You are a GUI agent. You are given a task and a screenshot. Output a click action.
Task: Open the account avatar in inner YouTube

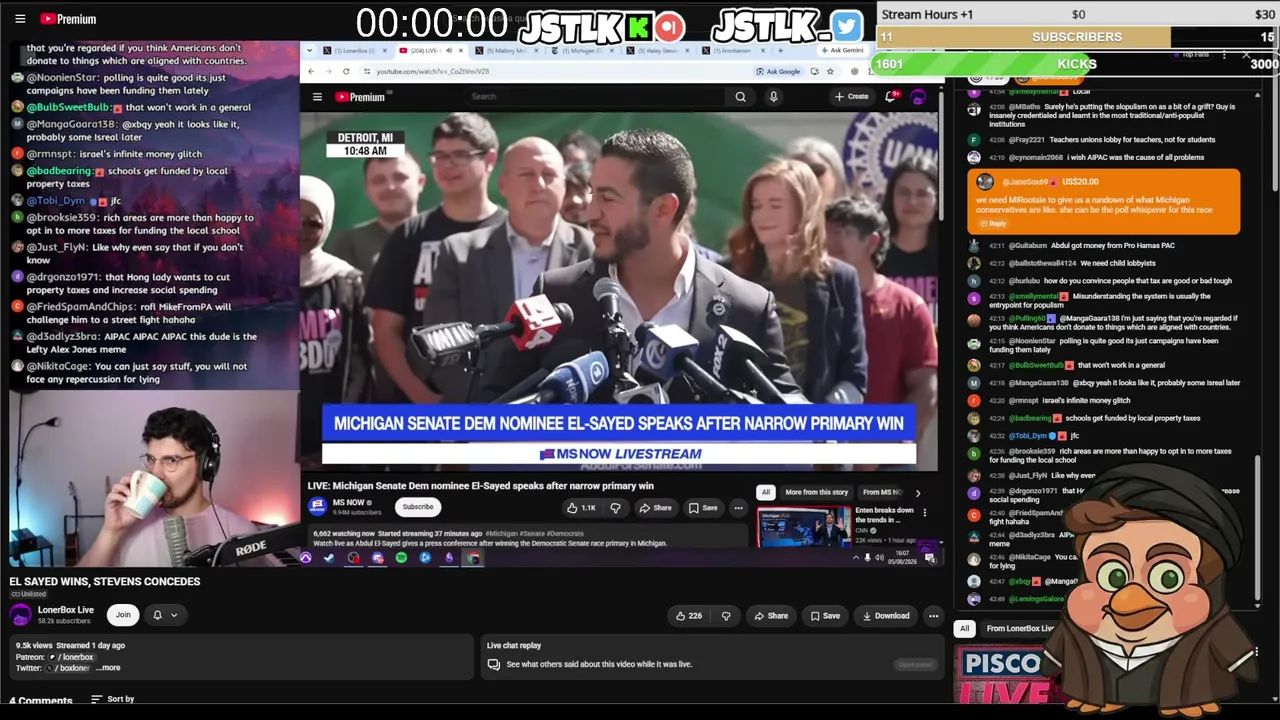918,97
